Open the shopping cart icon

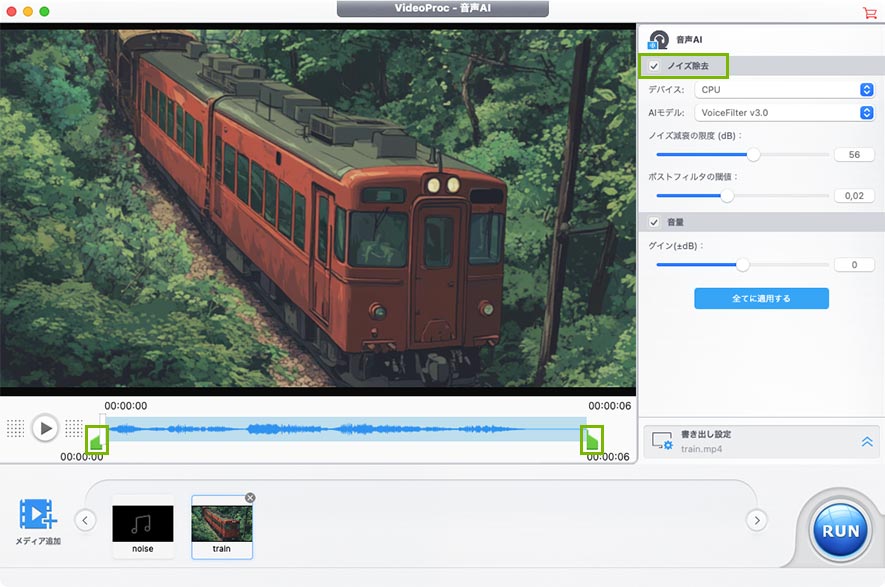[x=870, y=12]
